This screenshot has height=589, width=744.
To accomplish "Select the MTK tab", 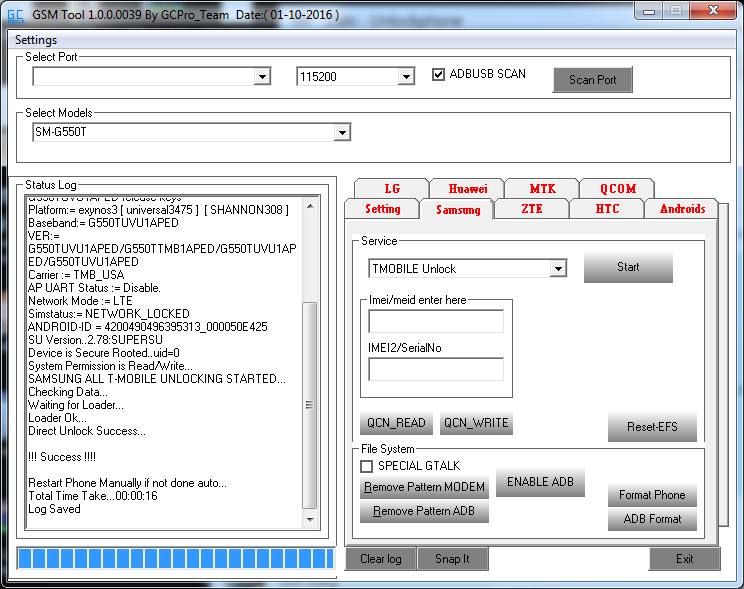I will [x=542, y=189].
